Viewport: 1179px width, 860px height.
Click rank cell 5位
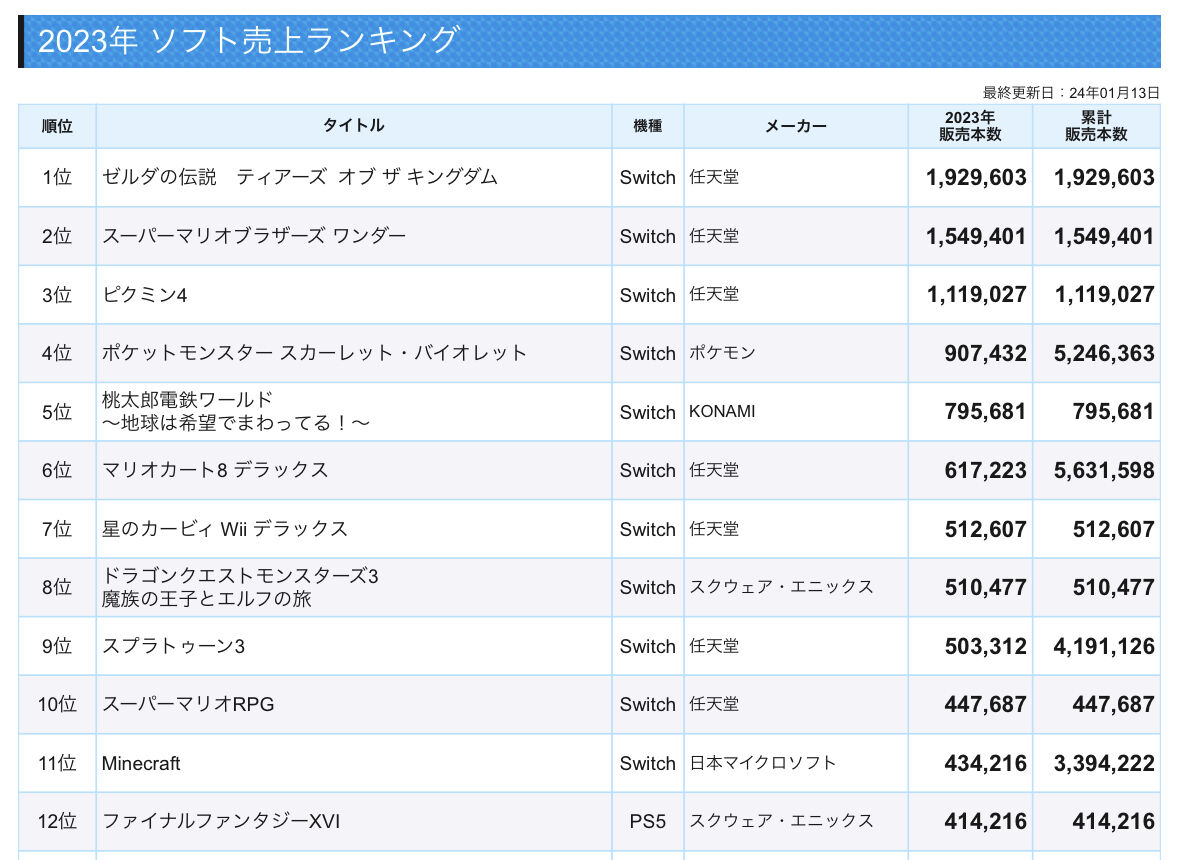pyautogui.click(x=57, y=412)
